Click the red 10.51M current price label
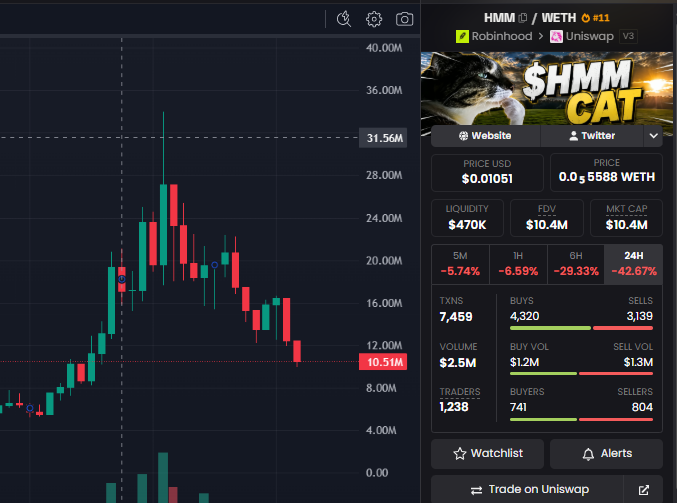This screenshot has width=677, height=503. (383, 362)
